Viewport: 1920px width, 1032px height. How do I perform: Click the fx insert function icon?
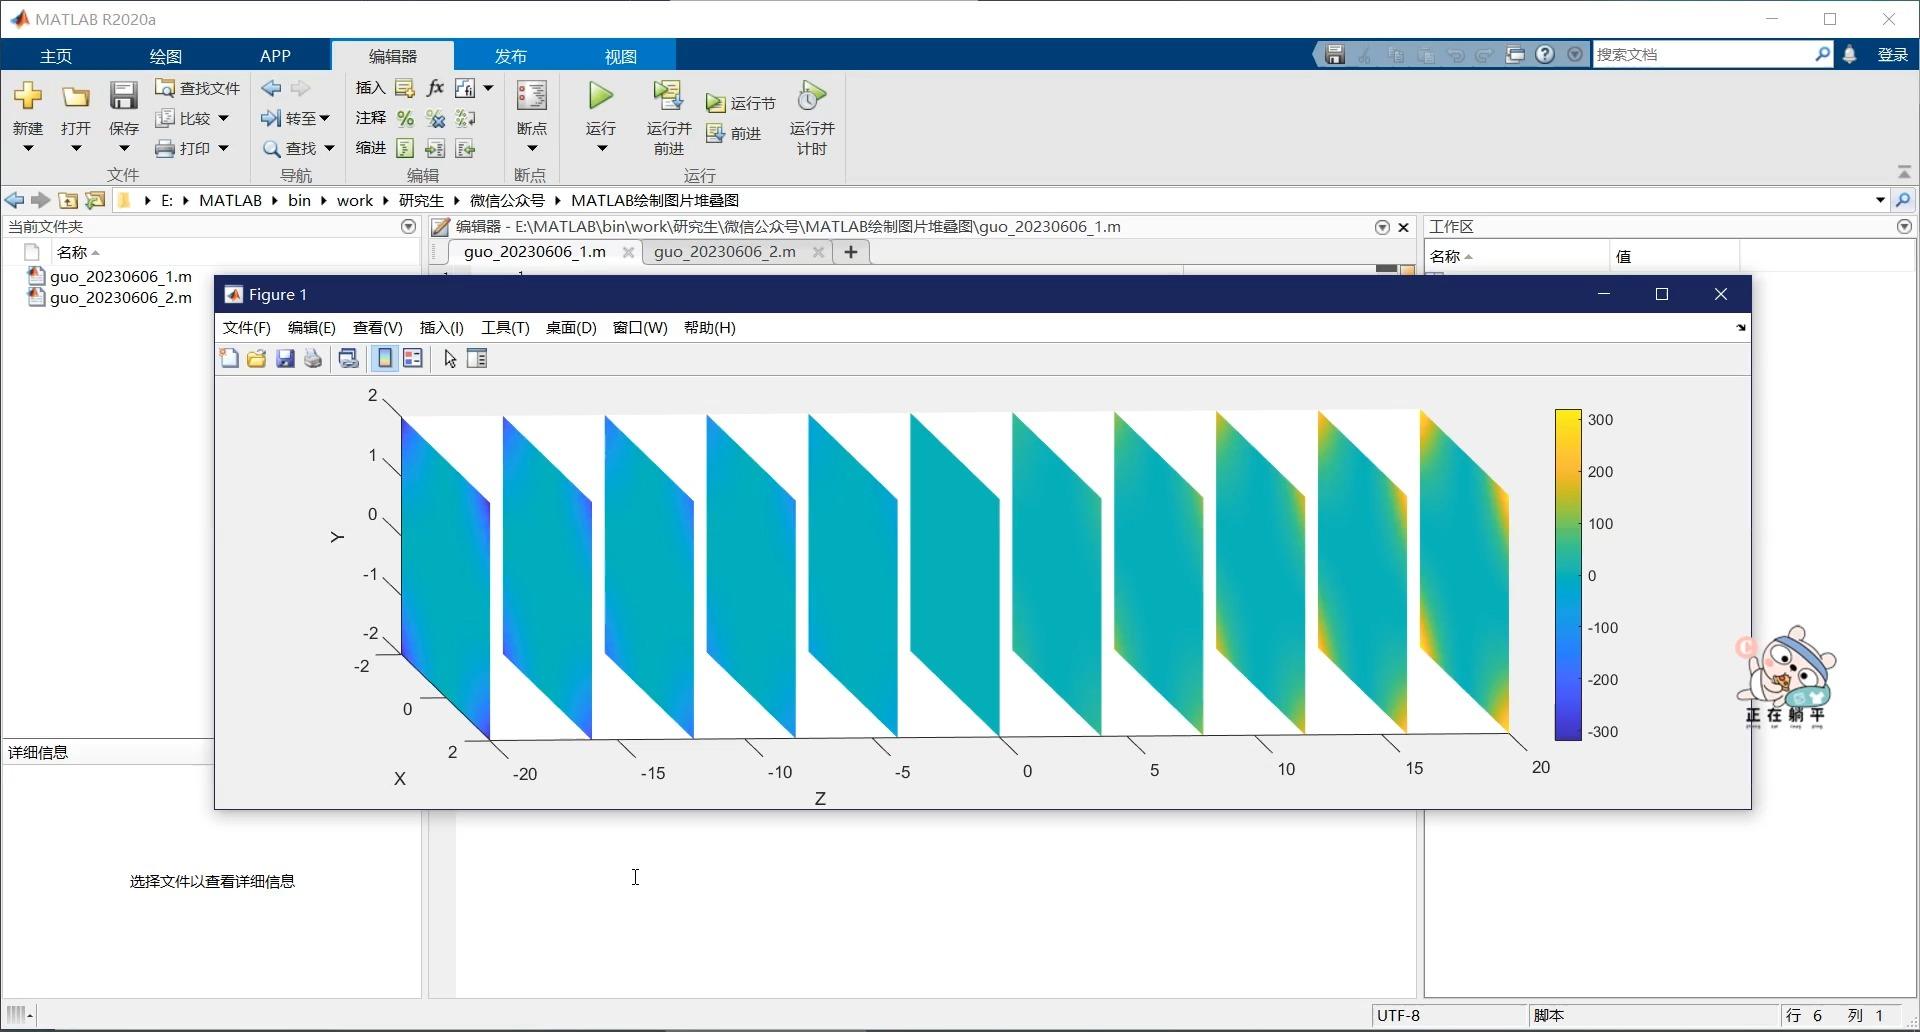435,88
